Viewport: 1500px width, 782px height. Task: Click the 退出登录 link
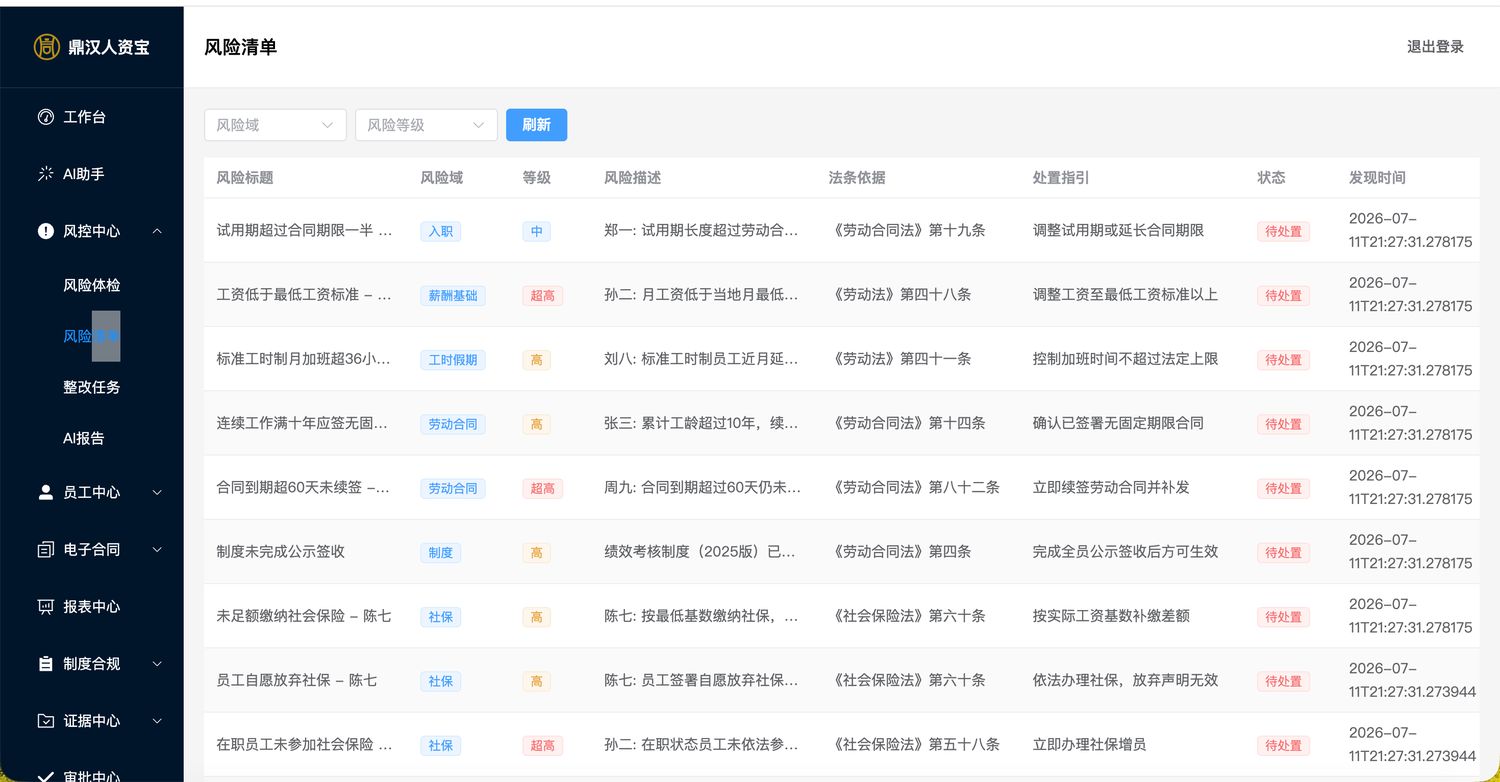click(1435, 46)
